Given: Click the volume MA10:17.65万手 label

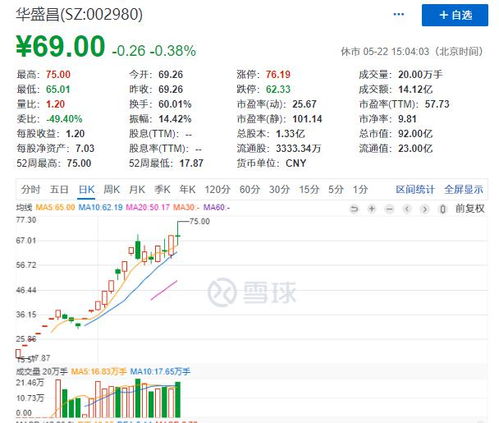Looking at the screenshot, I should [x=160, y=371].
